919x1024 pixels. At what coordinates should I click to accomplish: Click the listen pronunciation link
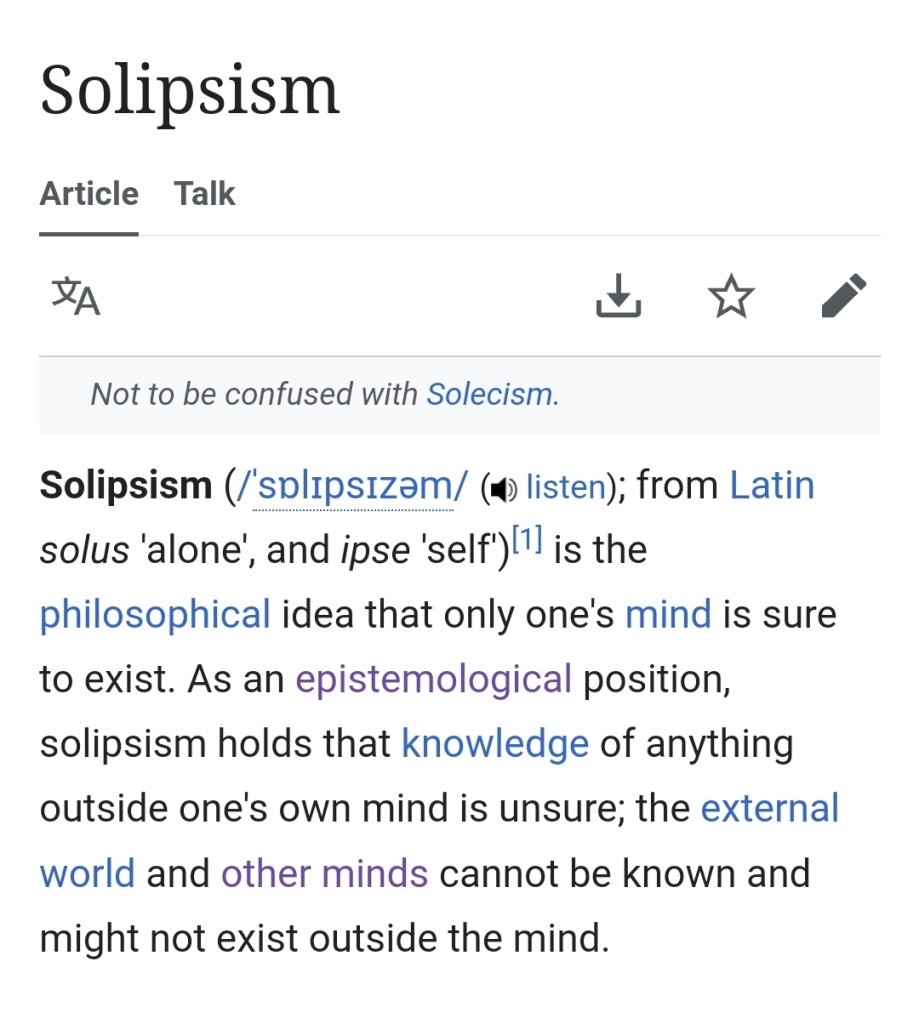566,487
